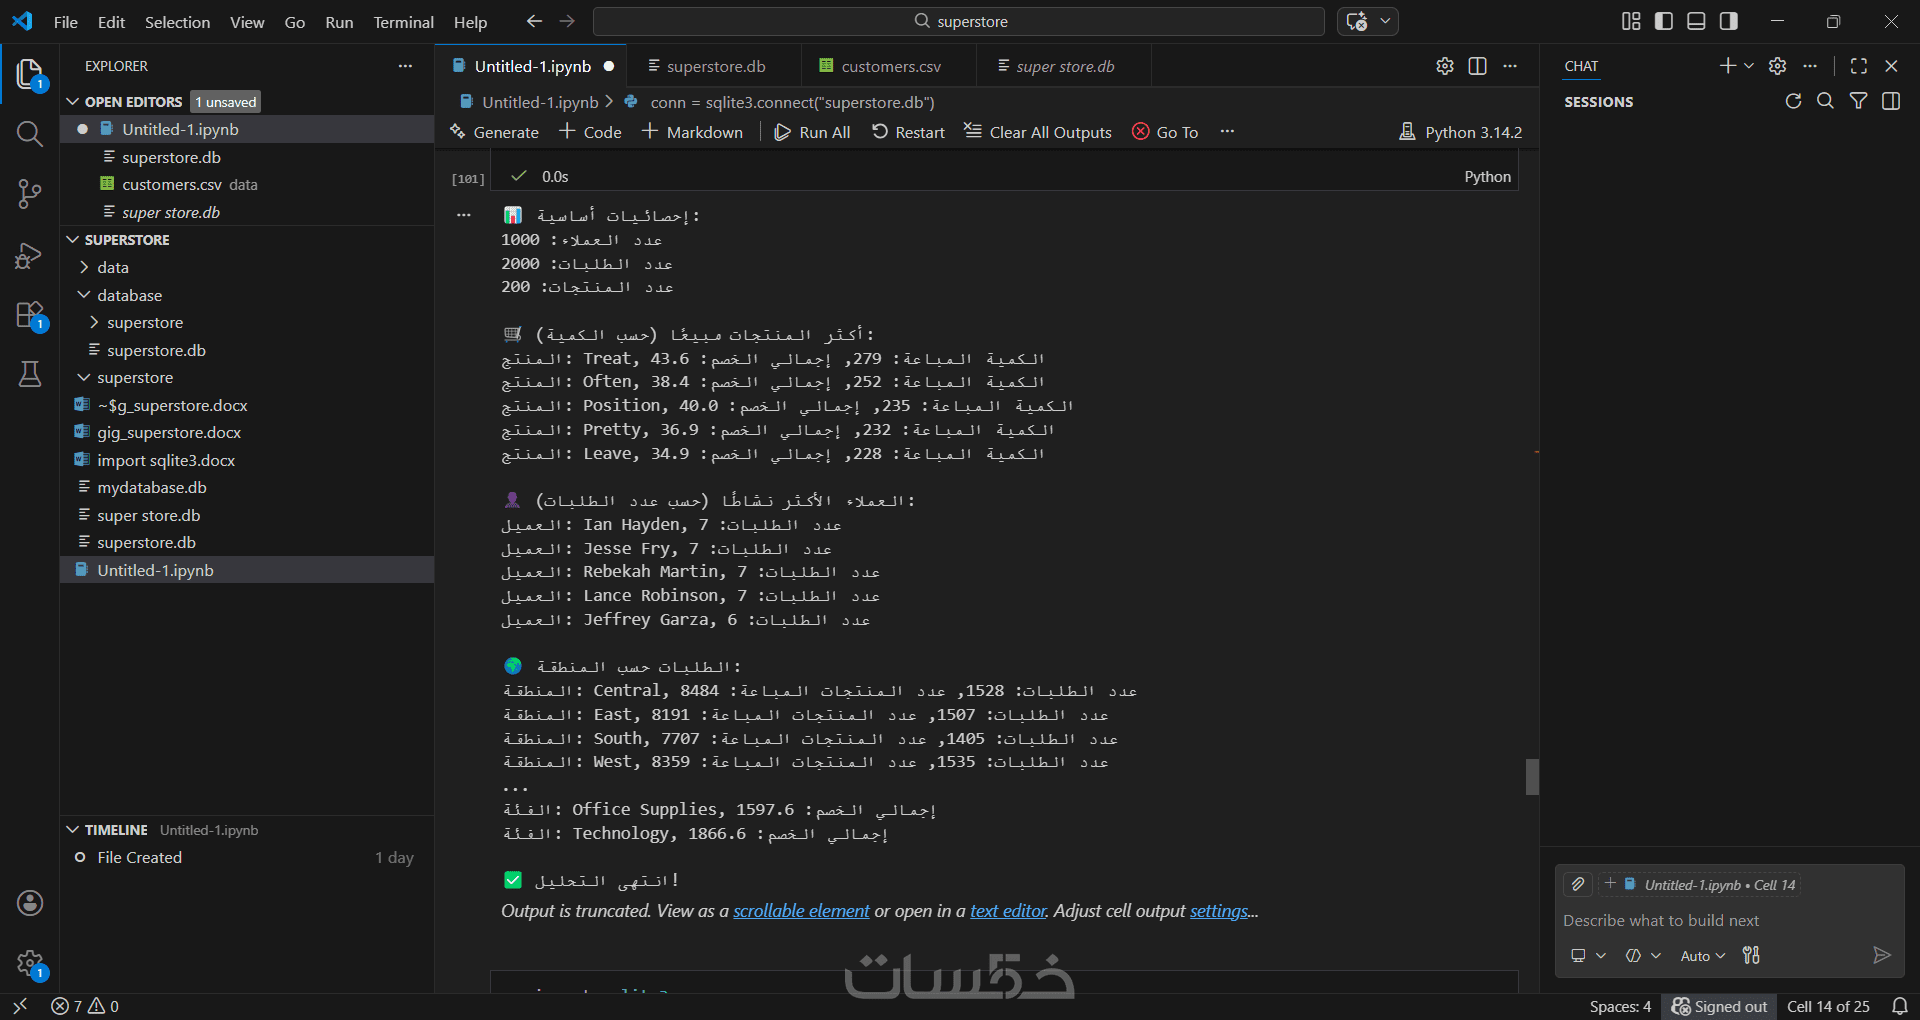Start a new chat with plus icon

point(1727,66)
